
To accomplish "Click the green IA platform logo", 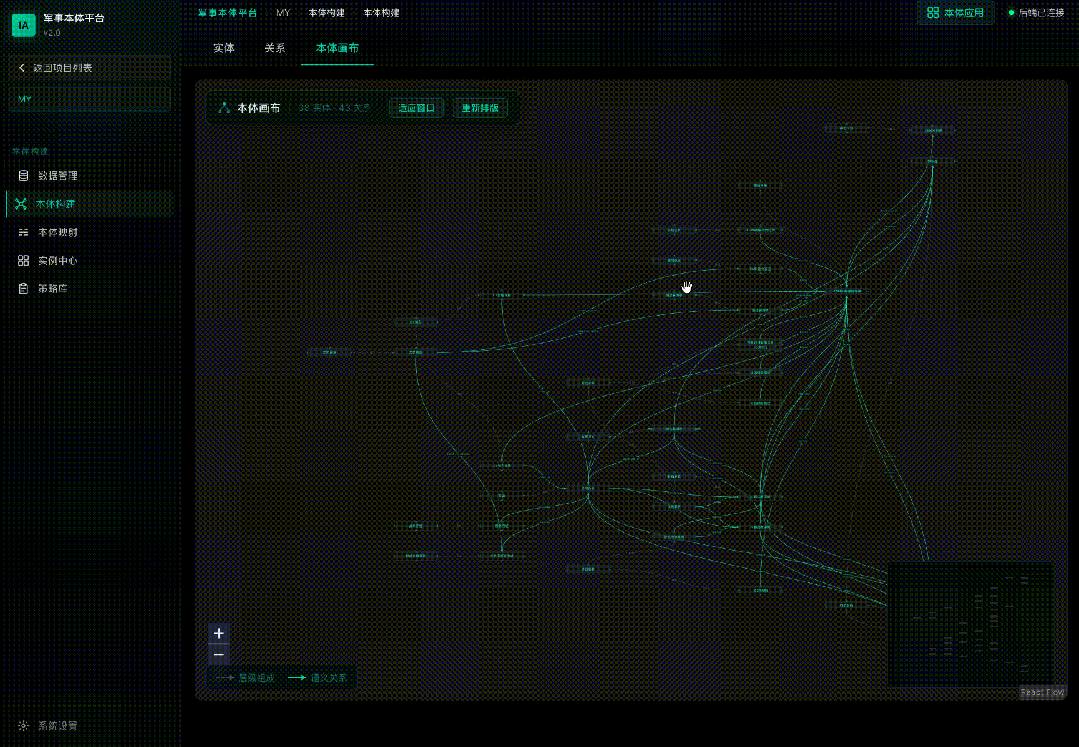I will tap(24, 25).
